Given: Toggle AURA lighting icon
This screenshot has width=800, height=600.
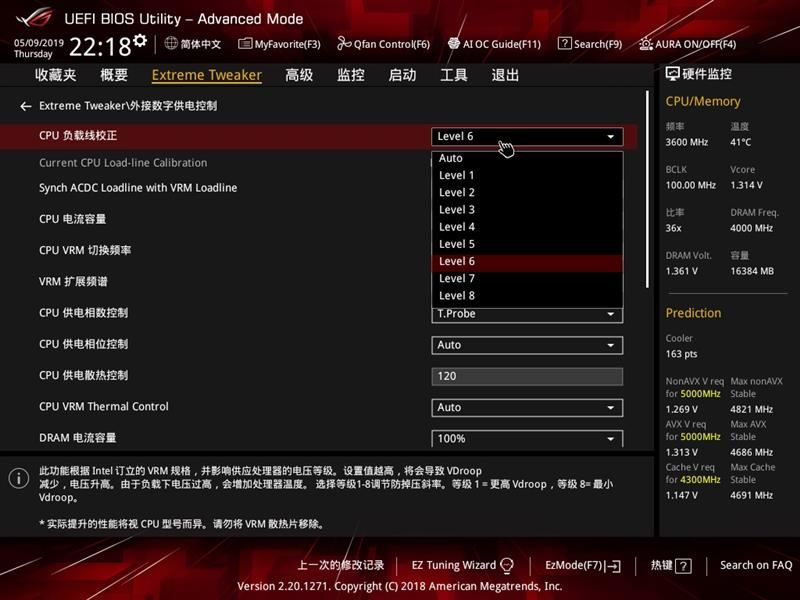Looking at the screenshot, I should 646,44.
